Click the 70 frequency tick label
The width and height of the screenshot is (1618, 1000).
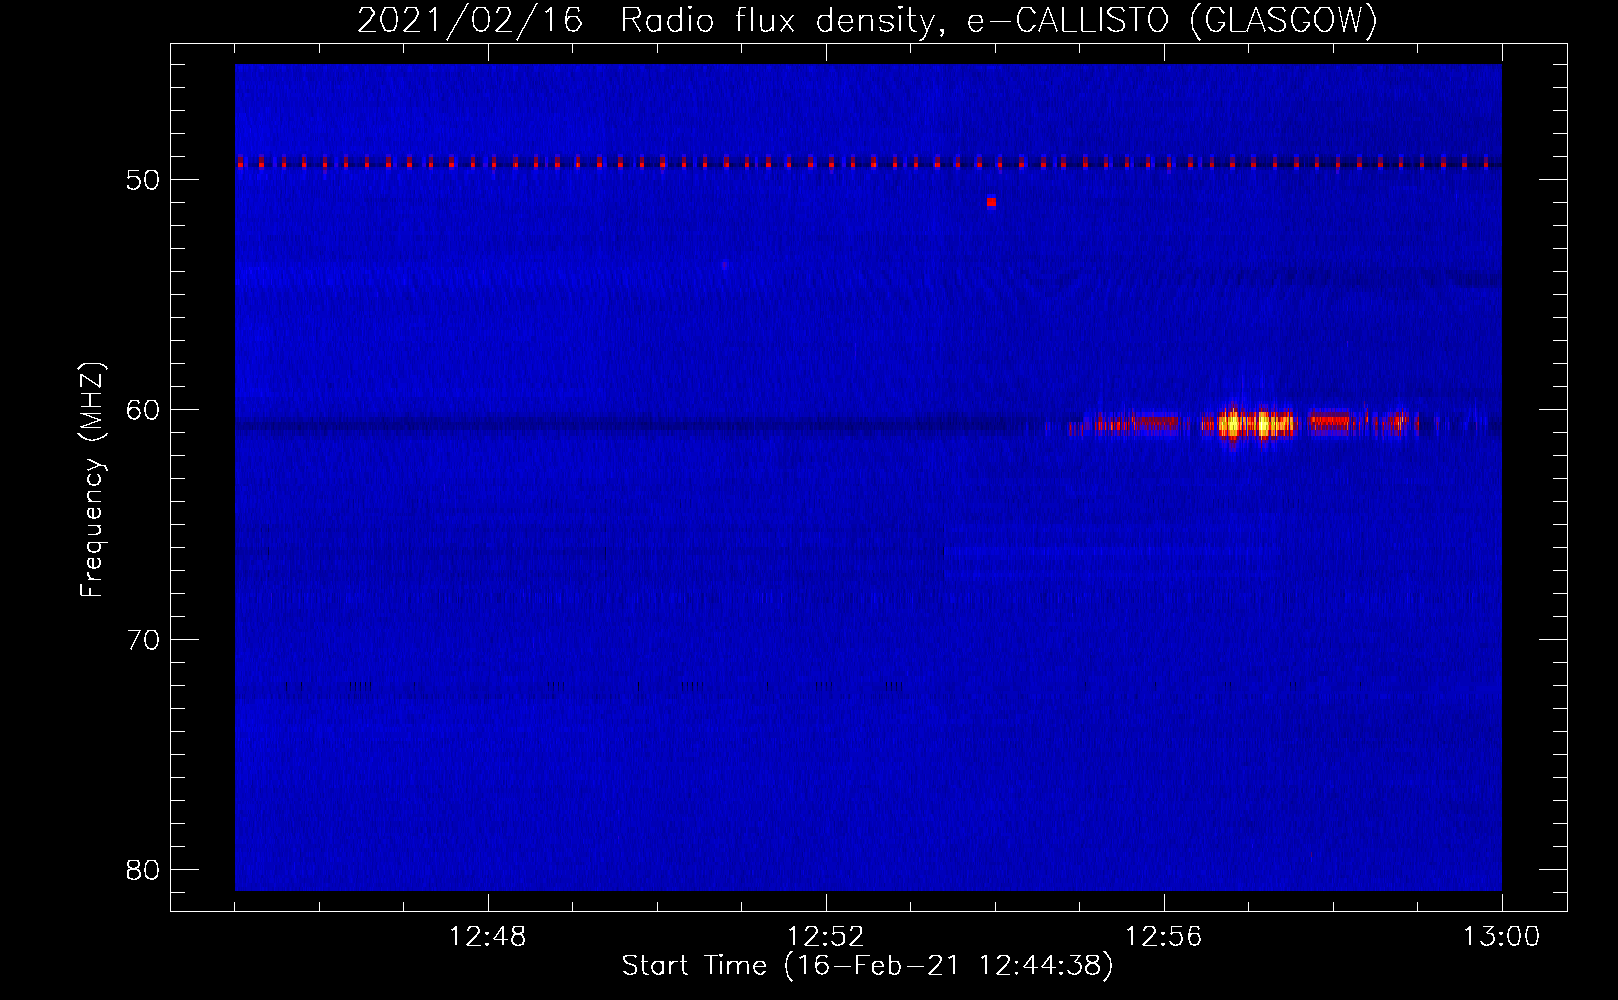[x=143, y=640]
